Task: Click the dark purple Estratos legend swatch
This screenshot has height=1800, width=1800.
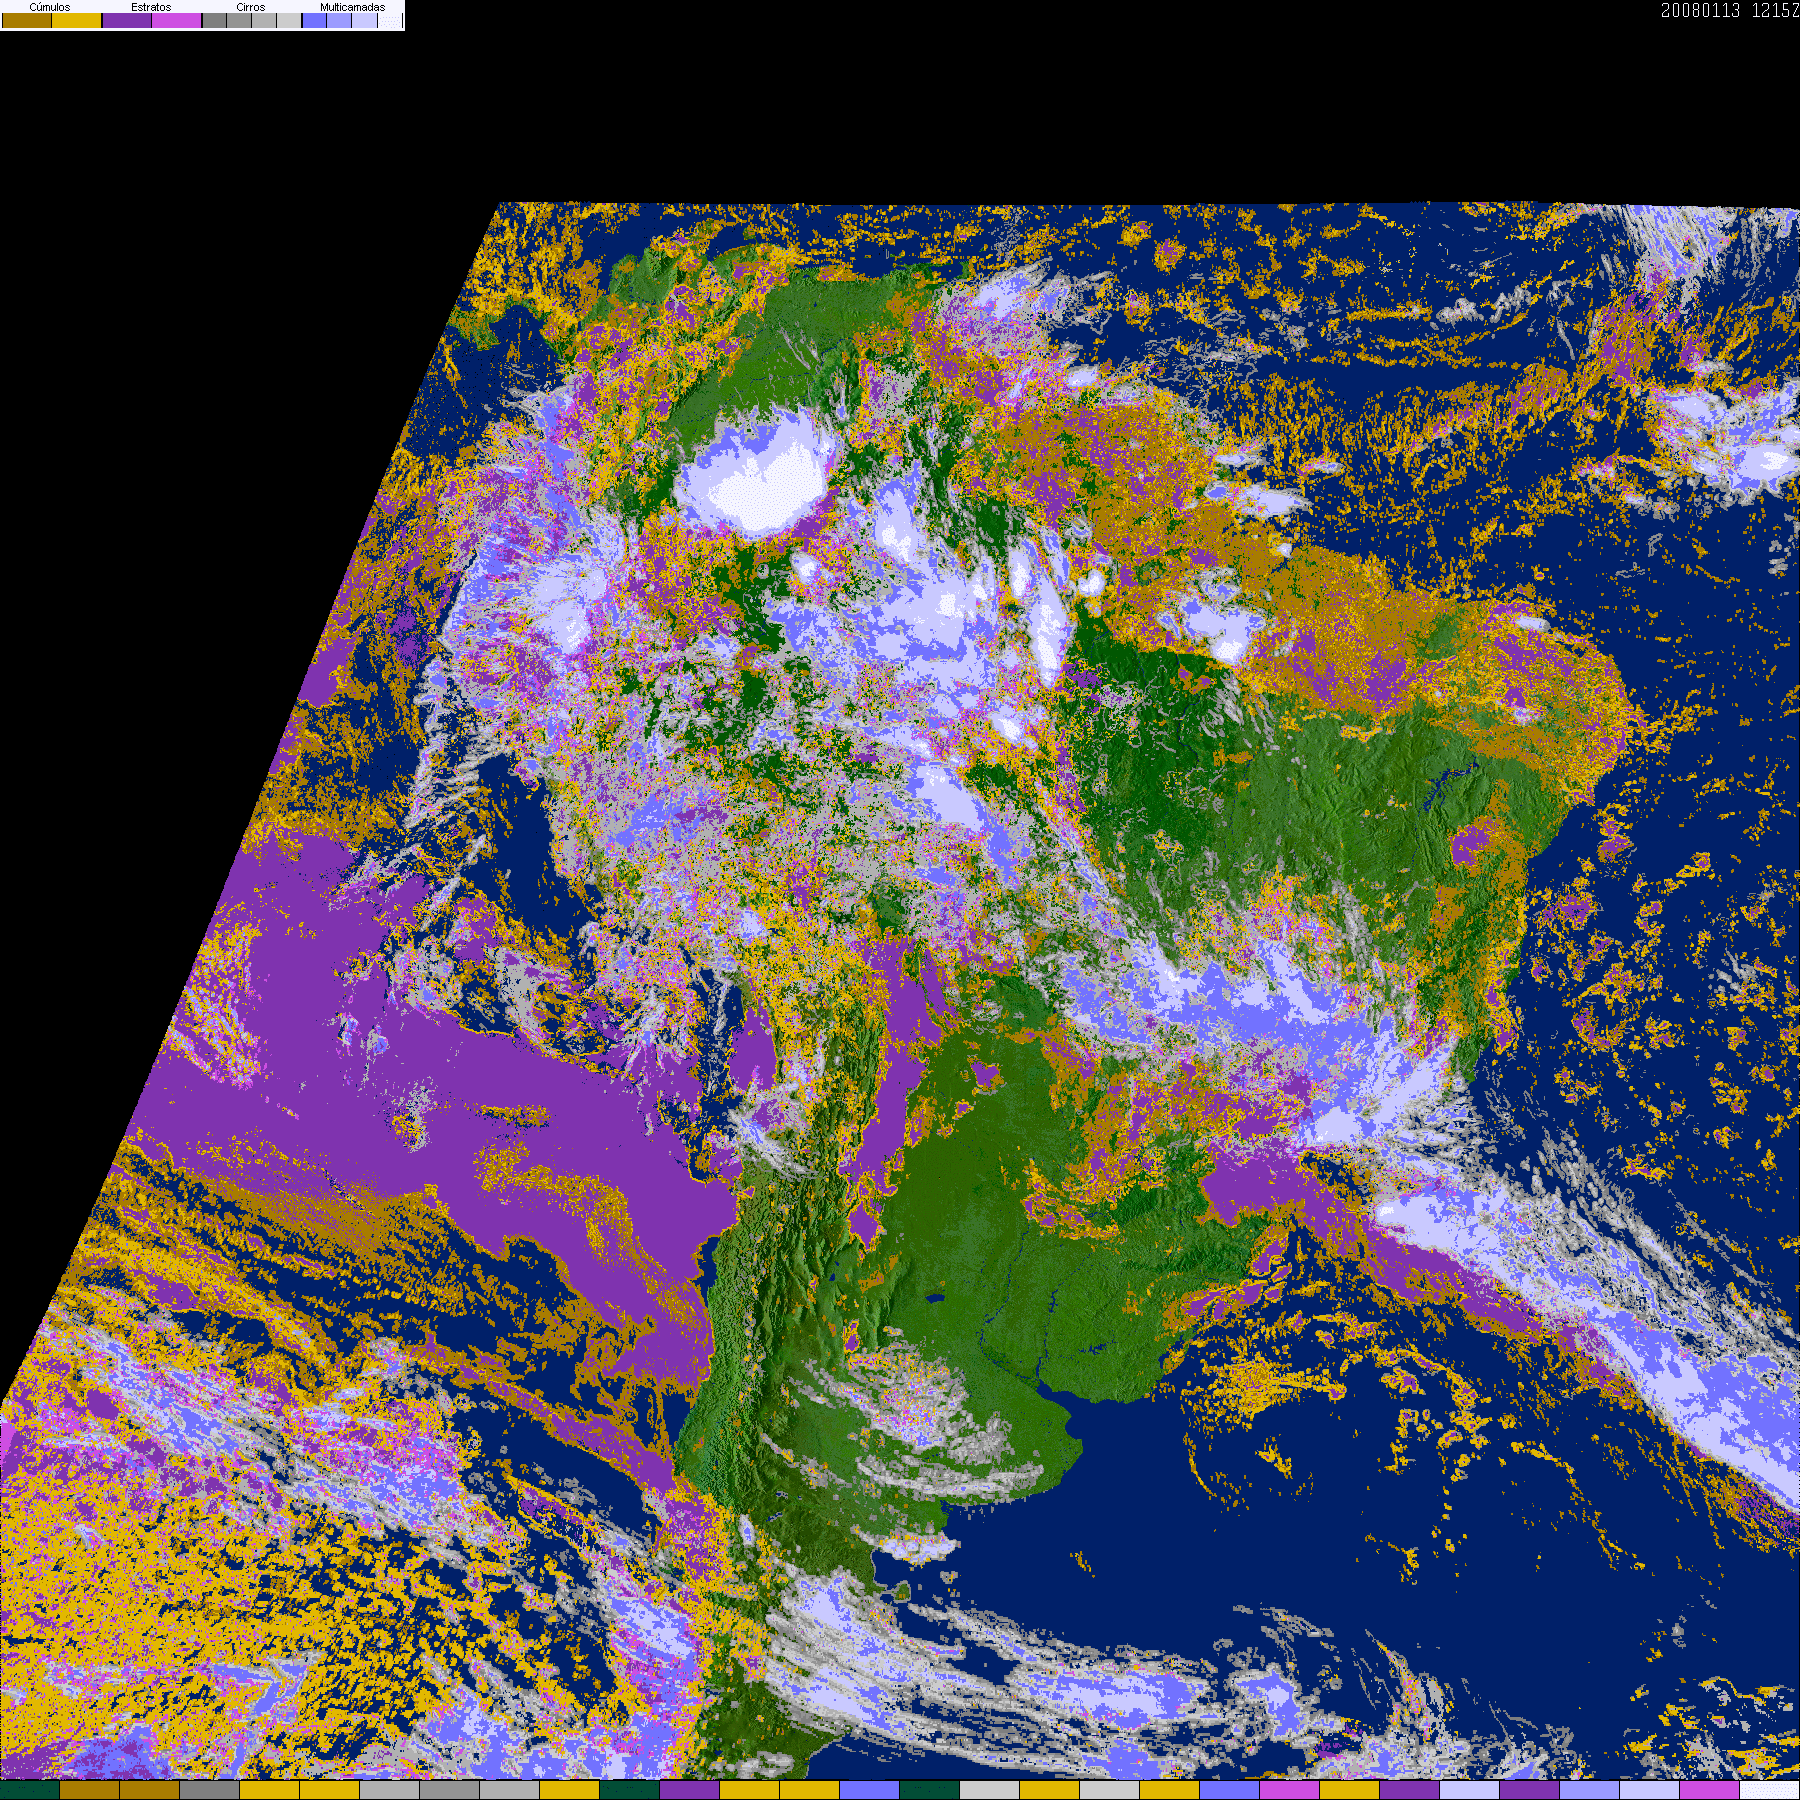Action: (127, 20)
